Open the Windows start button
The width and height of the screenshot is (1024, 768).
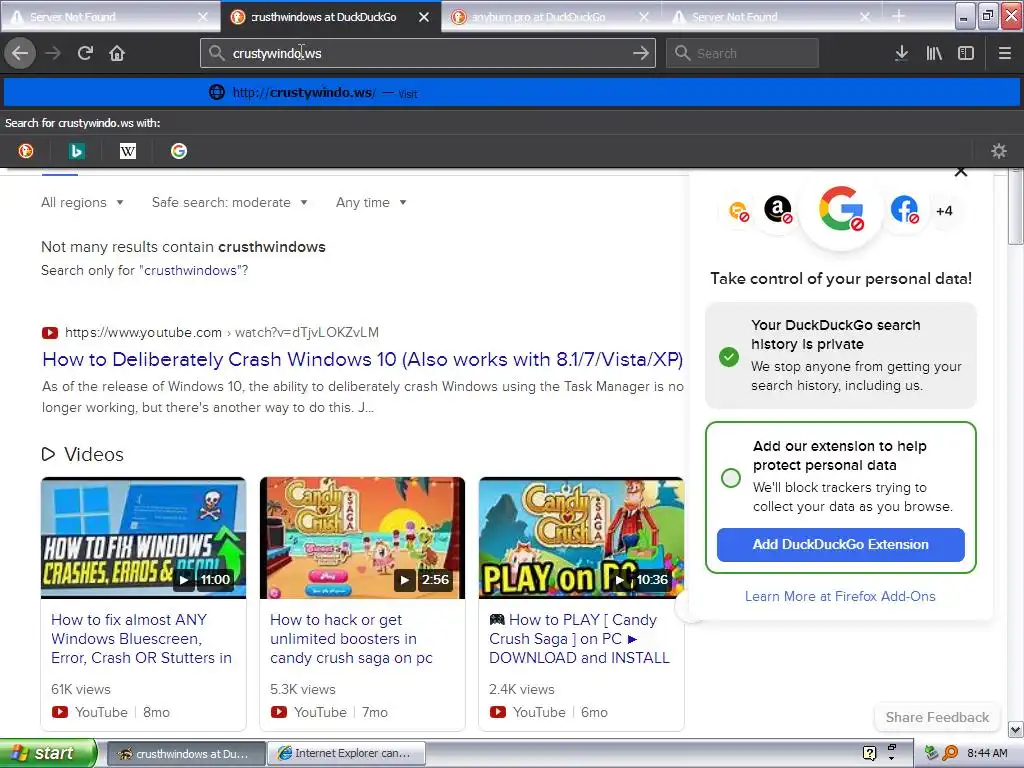click(48, 753)
